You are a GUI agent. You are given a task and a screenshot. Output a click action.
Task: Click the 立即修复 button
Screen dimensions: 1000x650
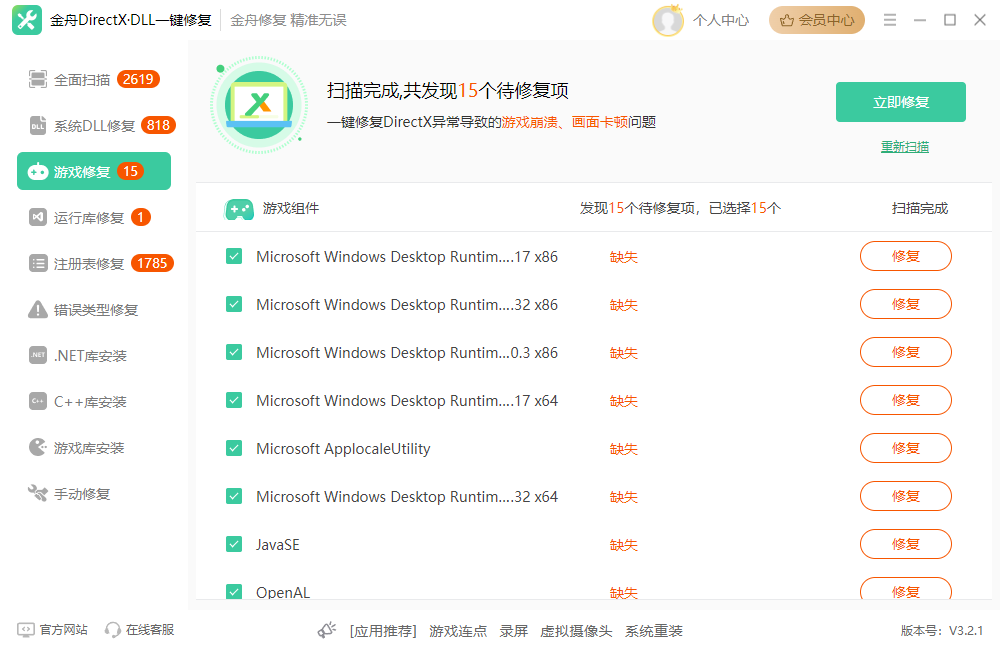(901, 102)
